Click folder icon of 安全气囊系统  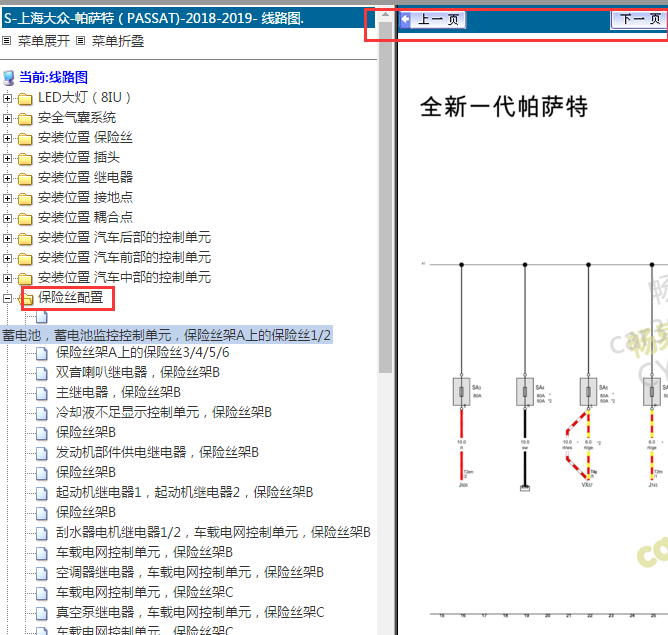pos(25,119)
